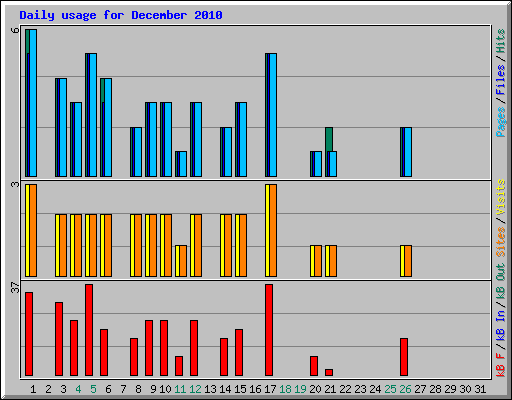Click day label "3" on the x-axis
The width and height of the screenshot is (512, 400).
(63, 389)
